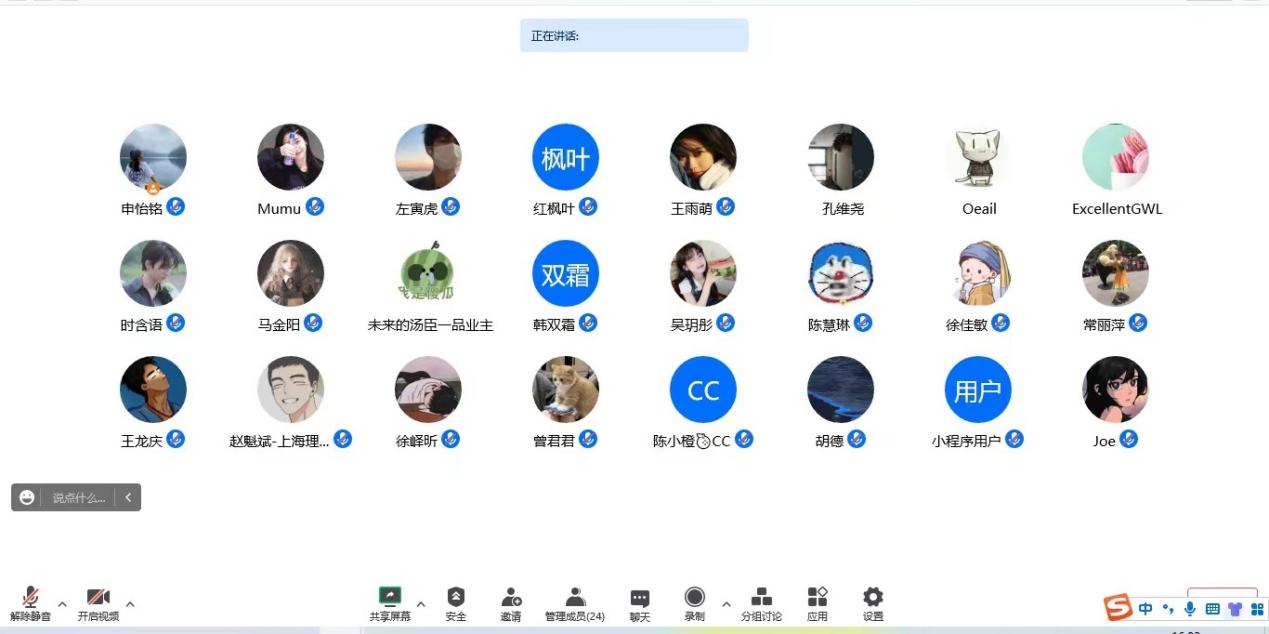This screenshot has width=1269, height=634.
Task: Toggle the Sogou input Chinese/English mode 中
Action: click(1145, 608)
